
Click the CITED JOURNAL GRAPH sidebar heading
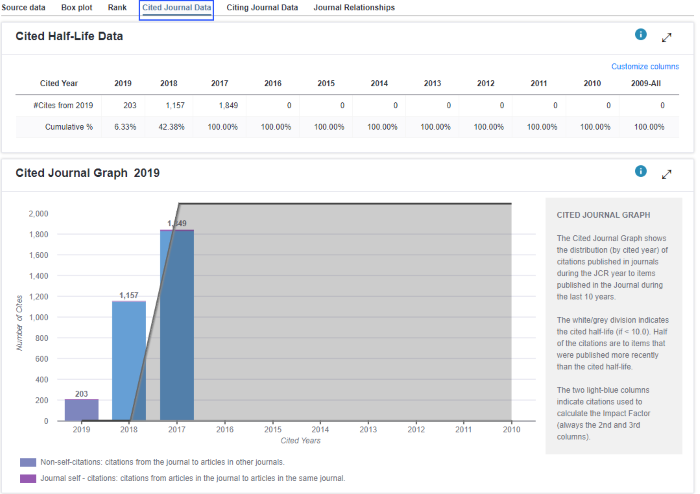tap(603, 215)
